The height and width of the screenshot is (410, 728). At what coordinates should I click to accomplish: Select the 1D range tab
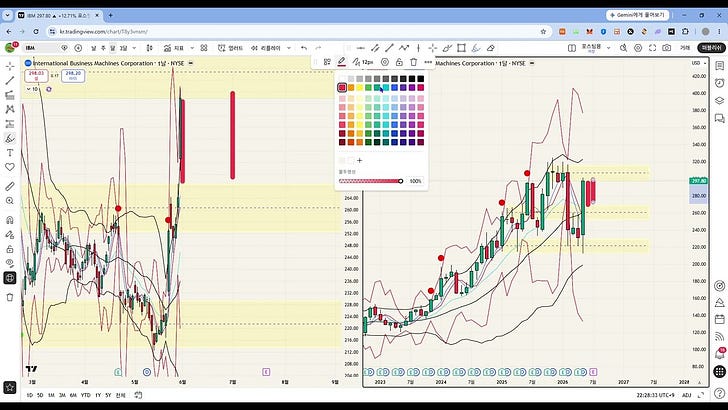[x=29, y=395]
